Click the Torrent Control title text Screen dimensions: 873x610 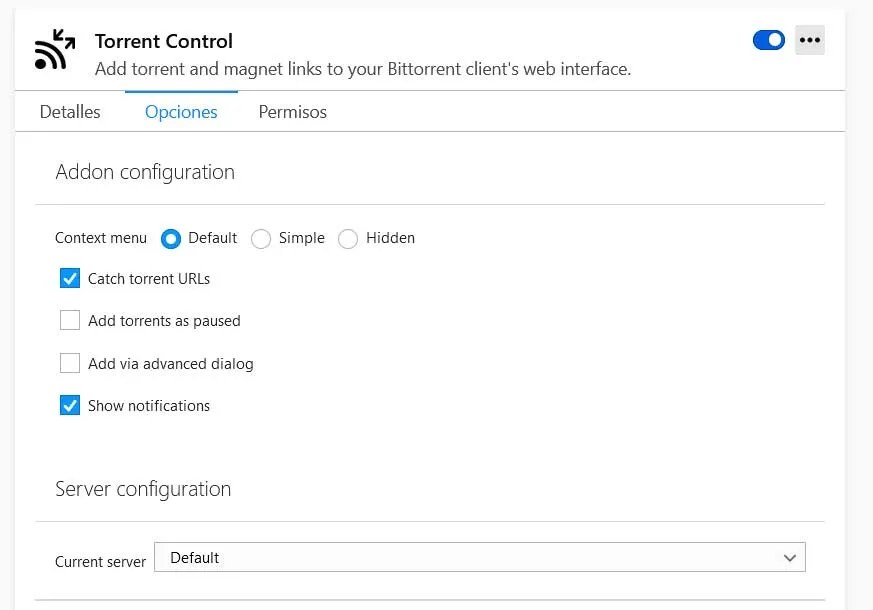pyautogui.click(x=164, y=41)
